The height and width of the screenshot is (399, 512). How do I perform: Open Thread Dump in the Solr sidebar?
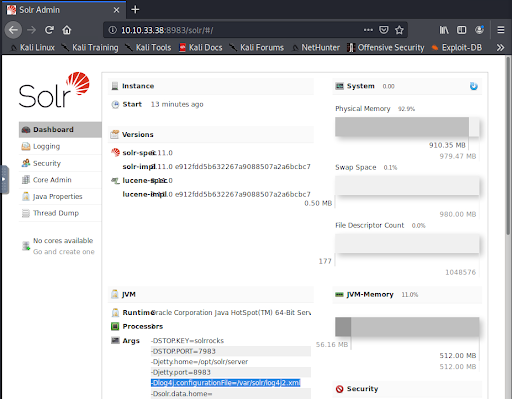(x=60, y=213)
